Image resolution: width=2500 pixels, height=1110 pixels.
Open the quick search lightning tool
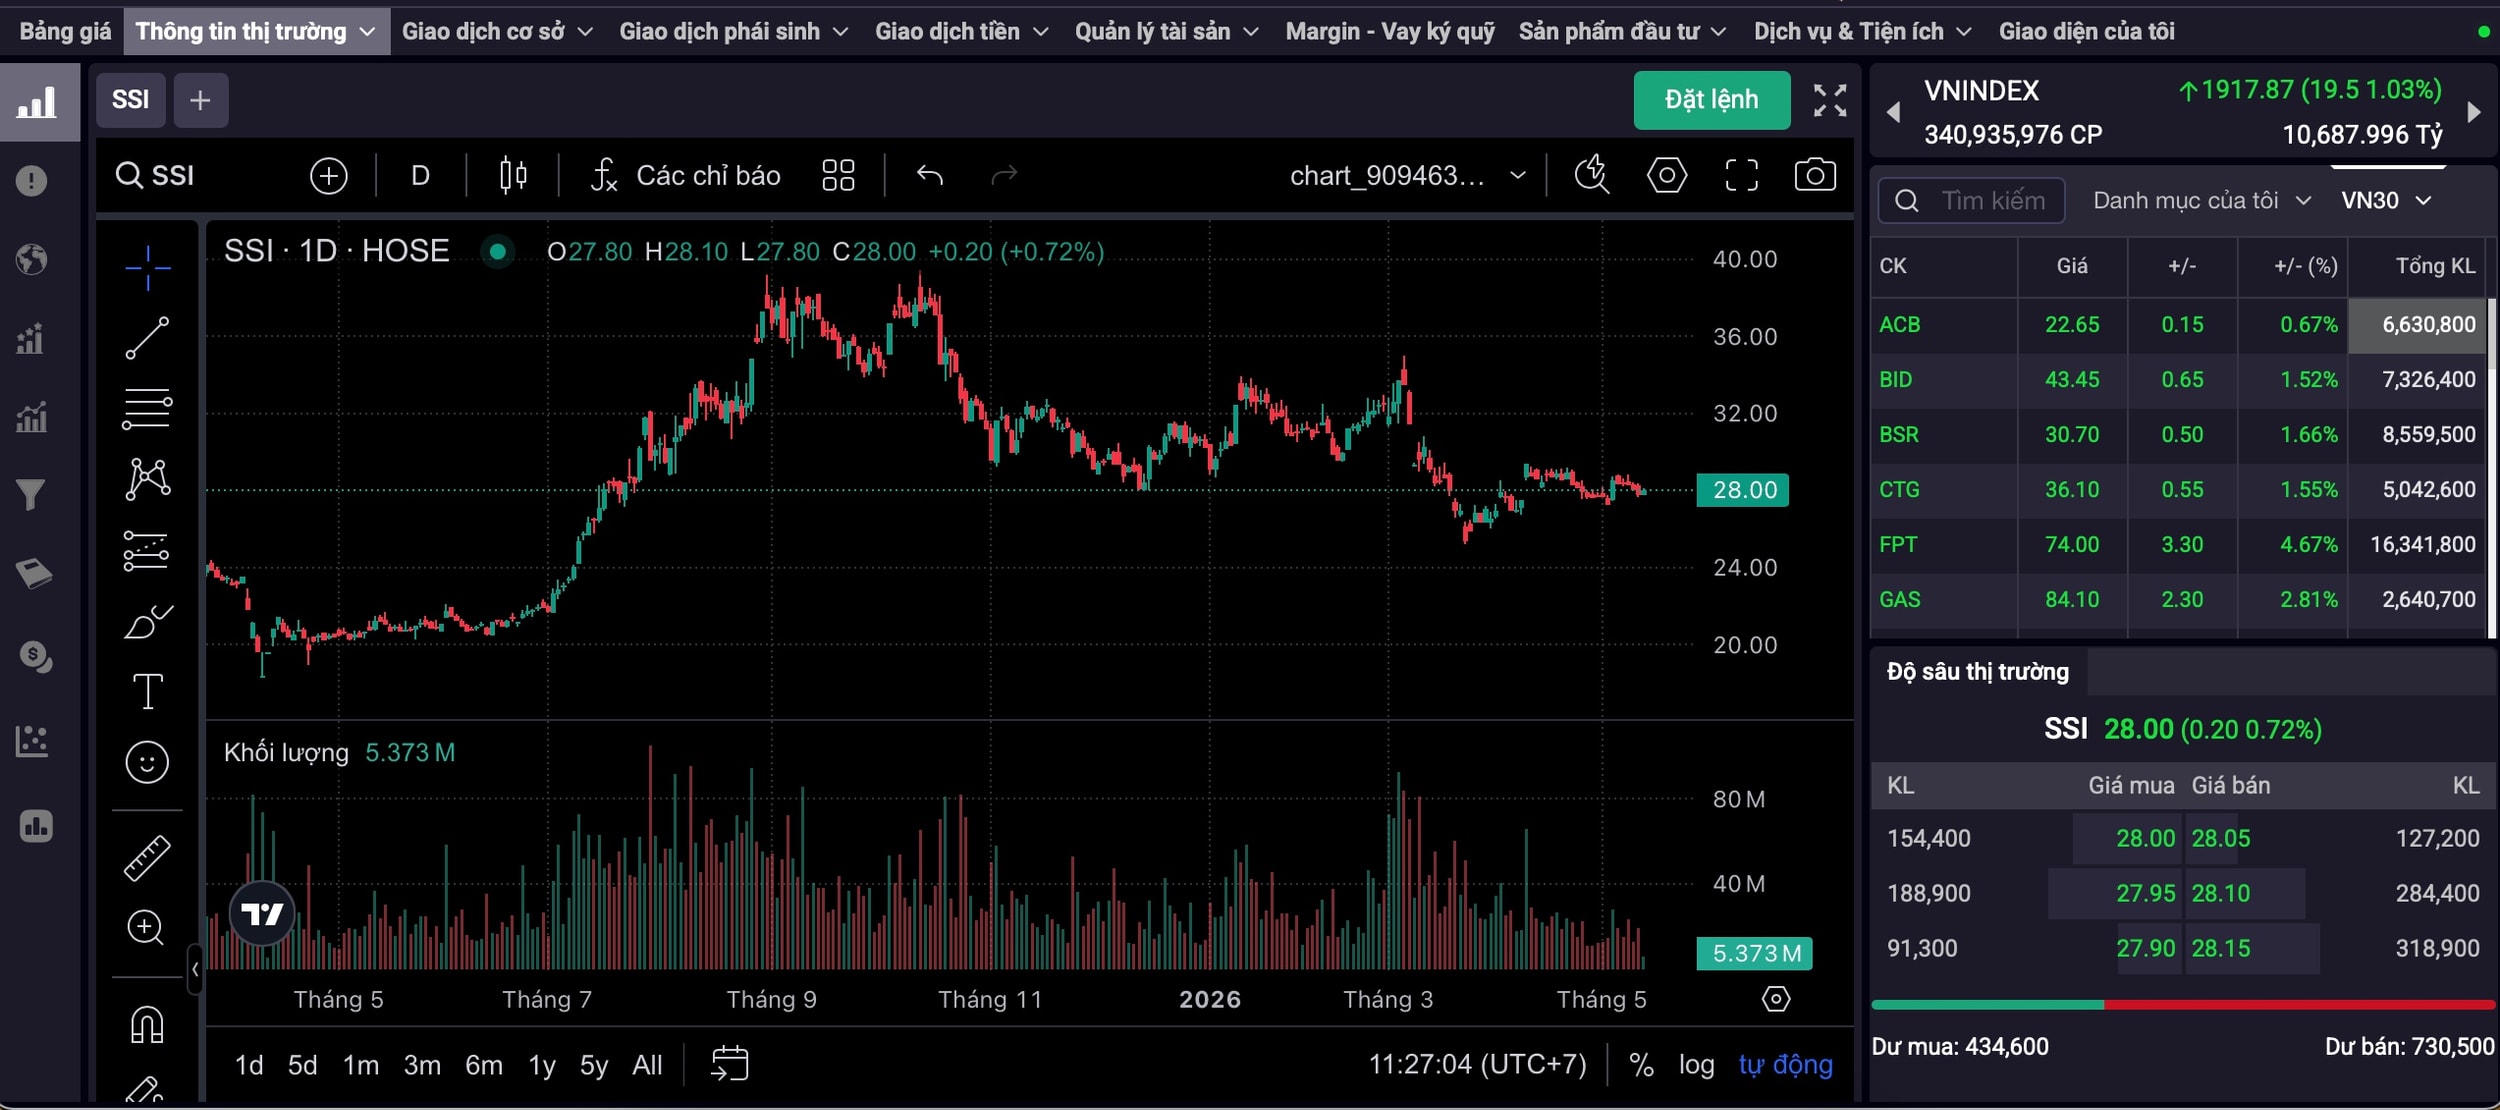[1592, 176]
